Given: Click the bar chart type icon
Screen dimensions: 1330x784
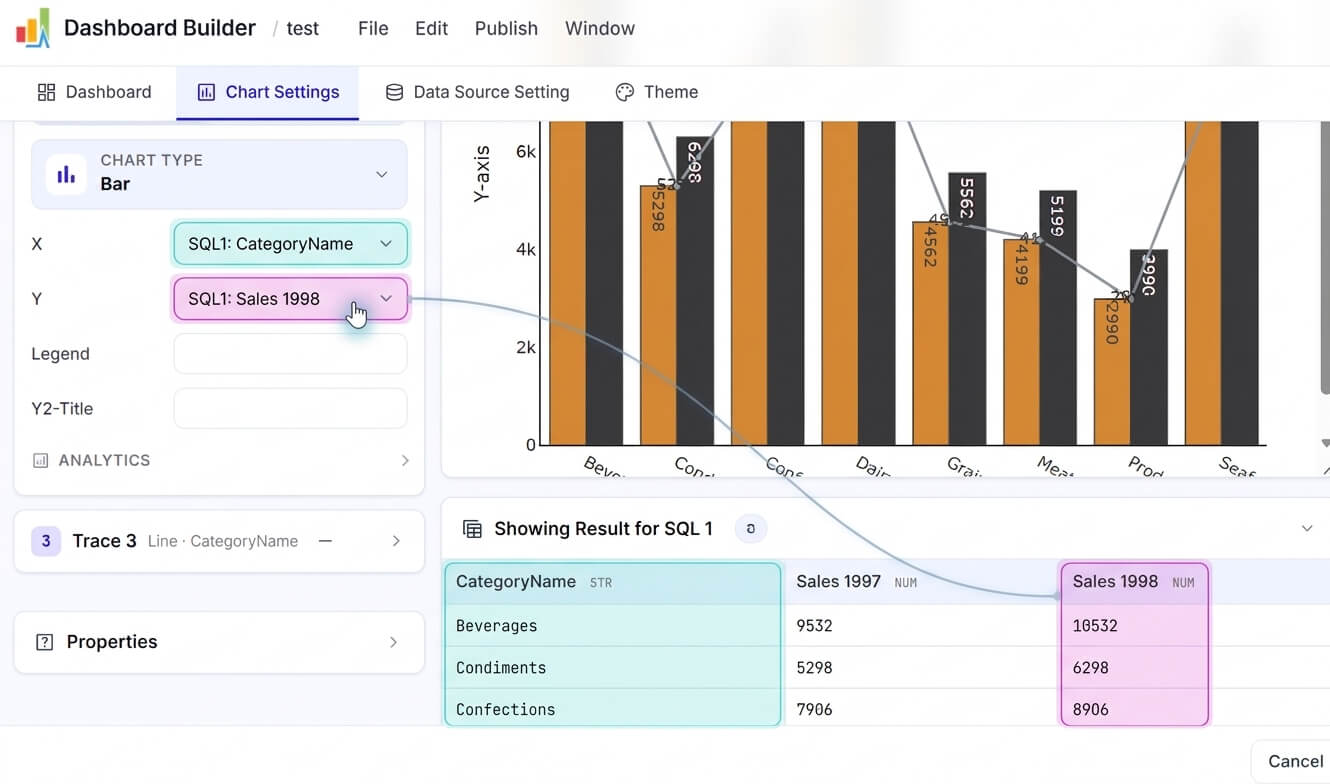Looking at the screenshot, I should [66, 174].
